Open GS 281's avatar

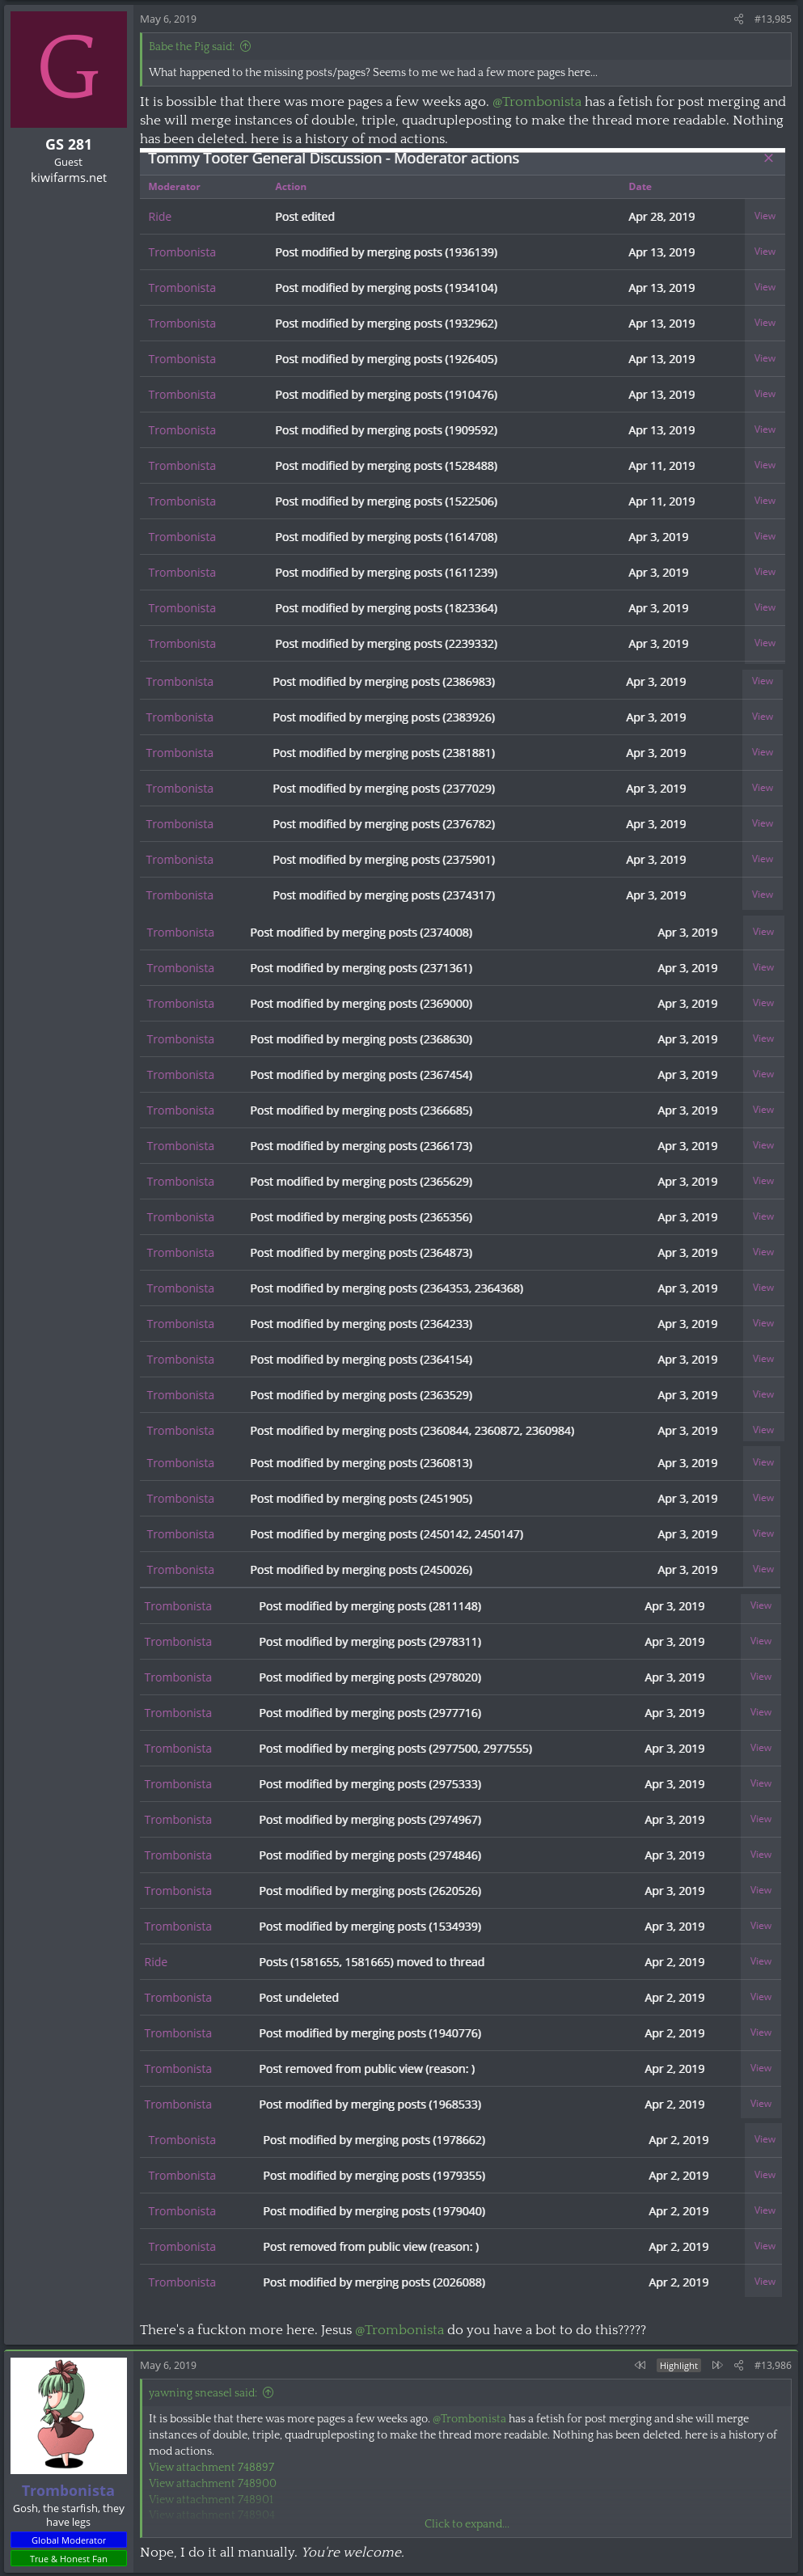[68, 69]
